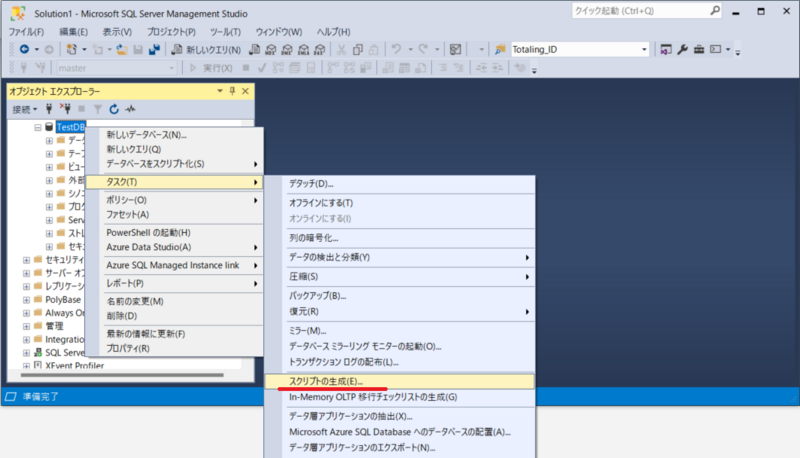Click the undo arrow icon
This screenshot has height=458, width=800.
396,49
